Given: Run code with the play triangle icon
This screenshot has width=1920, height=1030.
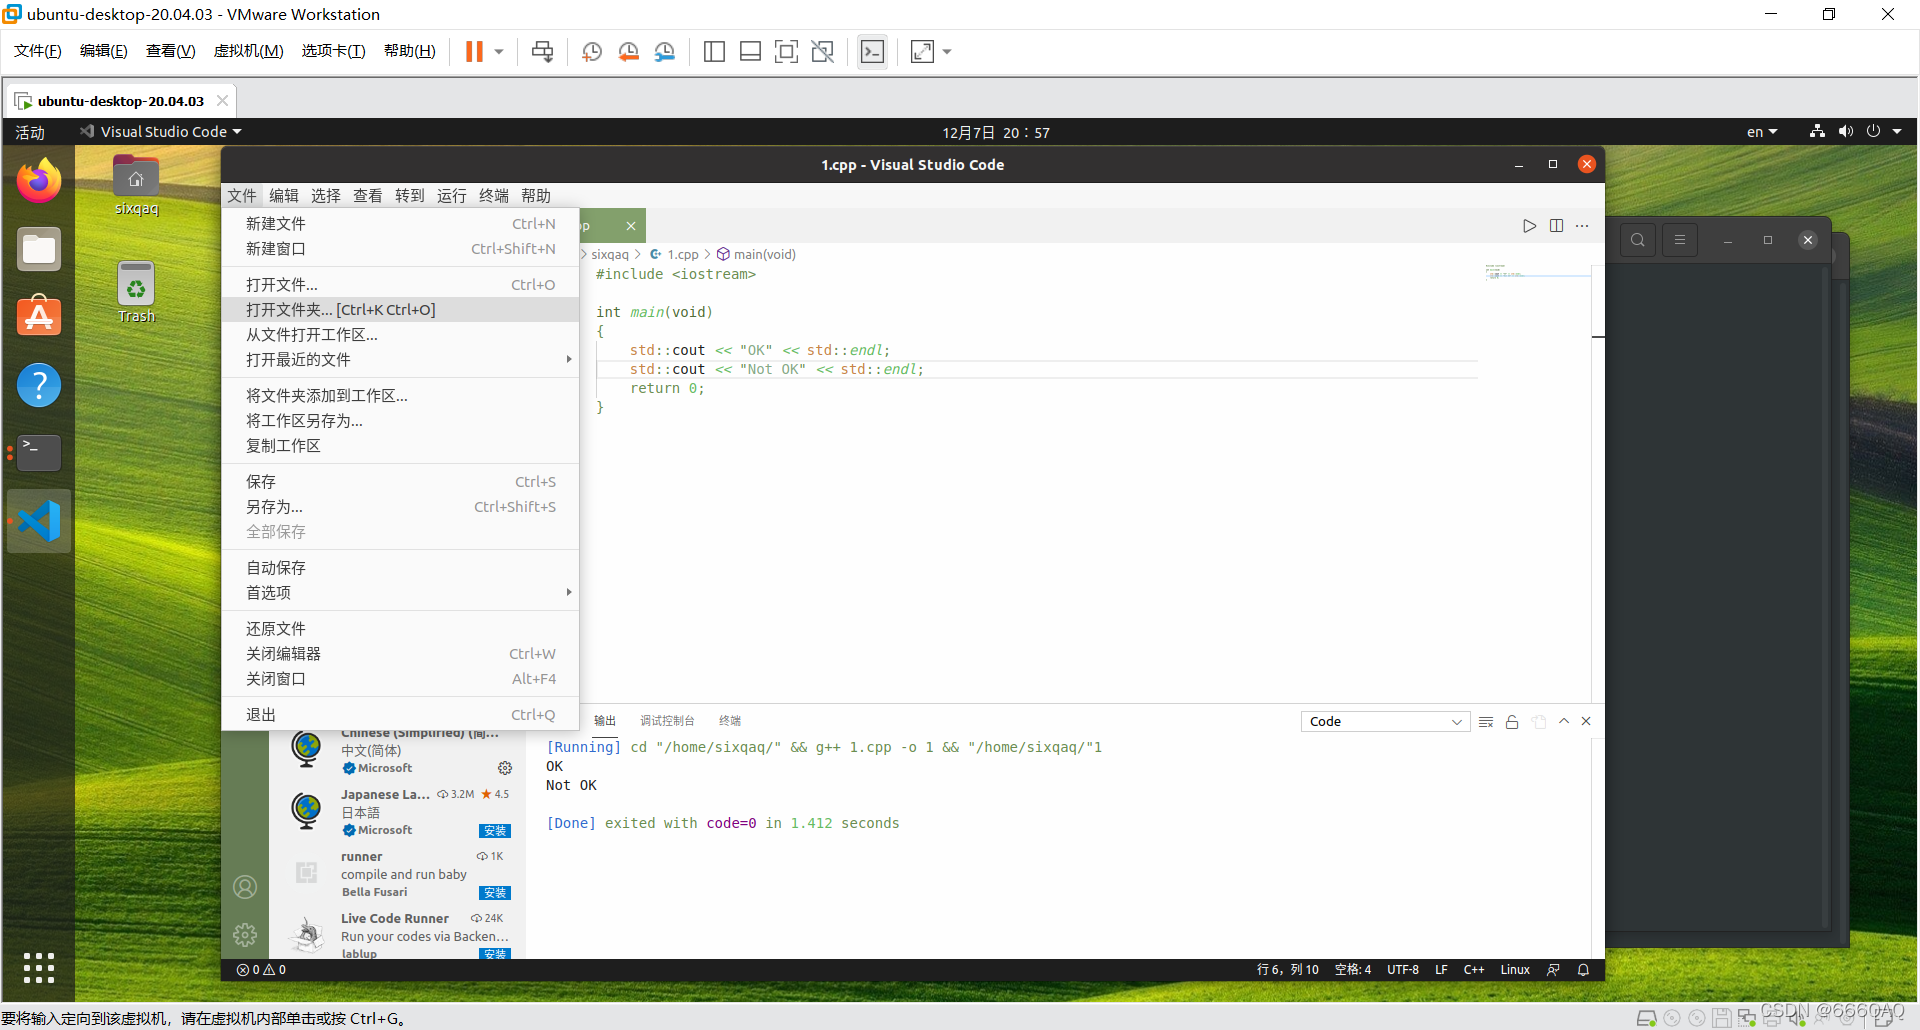Looking at the screenshot, I should point(1529,226).
